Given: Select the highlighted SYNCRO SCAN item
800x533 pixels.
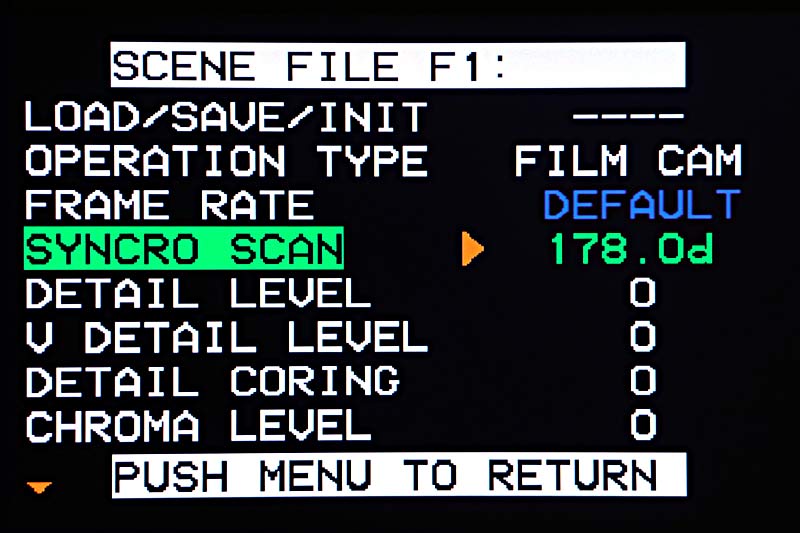Looking at the screenshot, I should 183,250.
